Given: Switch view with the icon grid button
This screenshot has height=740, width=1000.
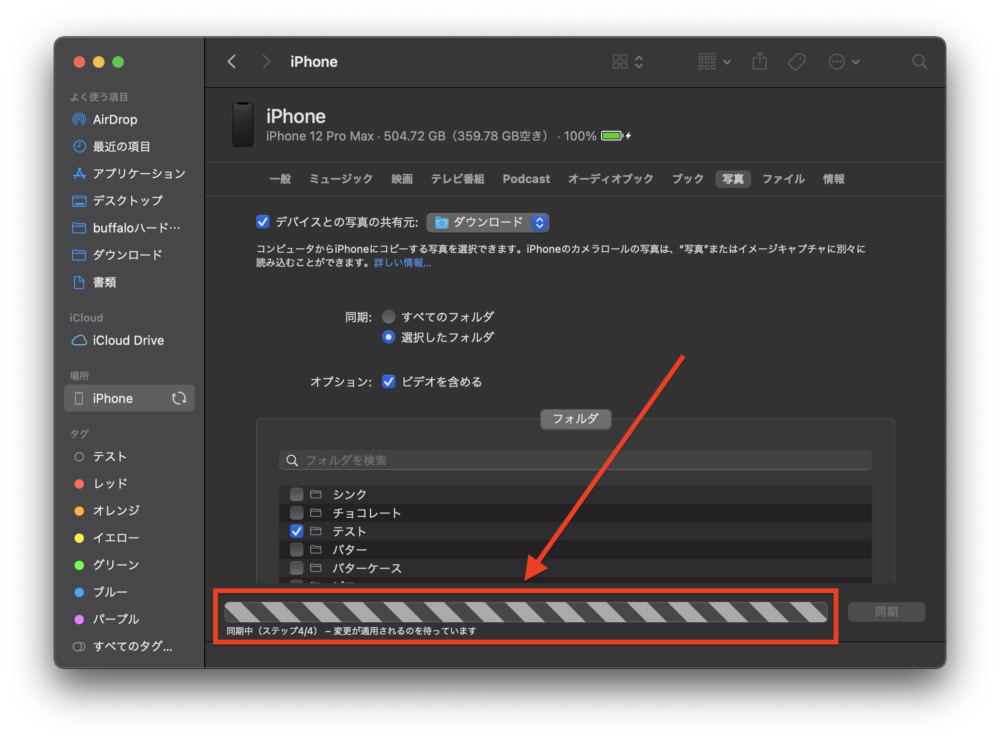Looking at the screenshot, I should 628,62.
